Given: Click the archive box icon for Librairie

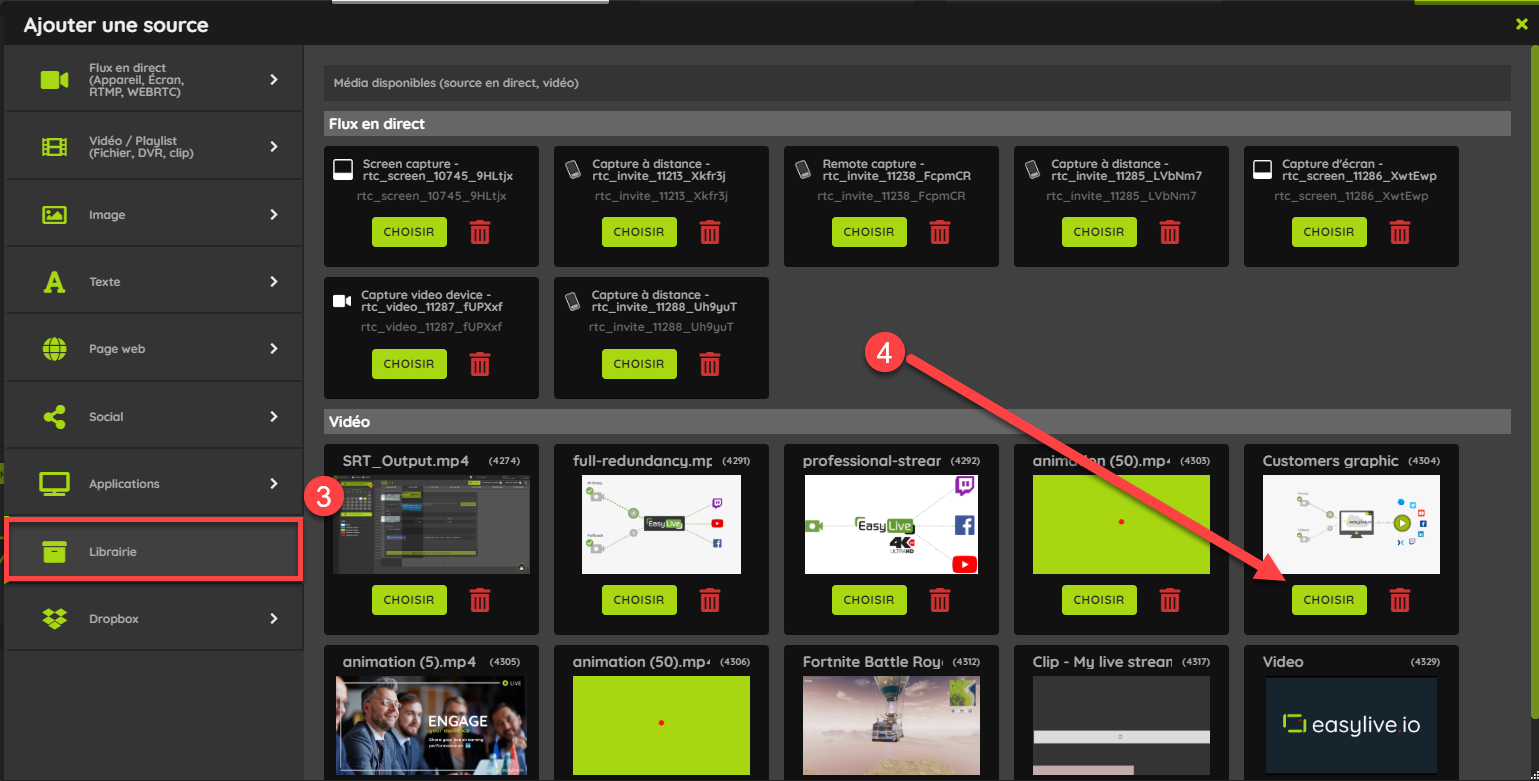Looking at the screenshot, I should tap(54, 551).
